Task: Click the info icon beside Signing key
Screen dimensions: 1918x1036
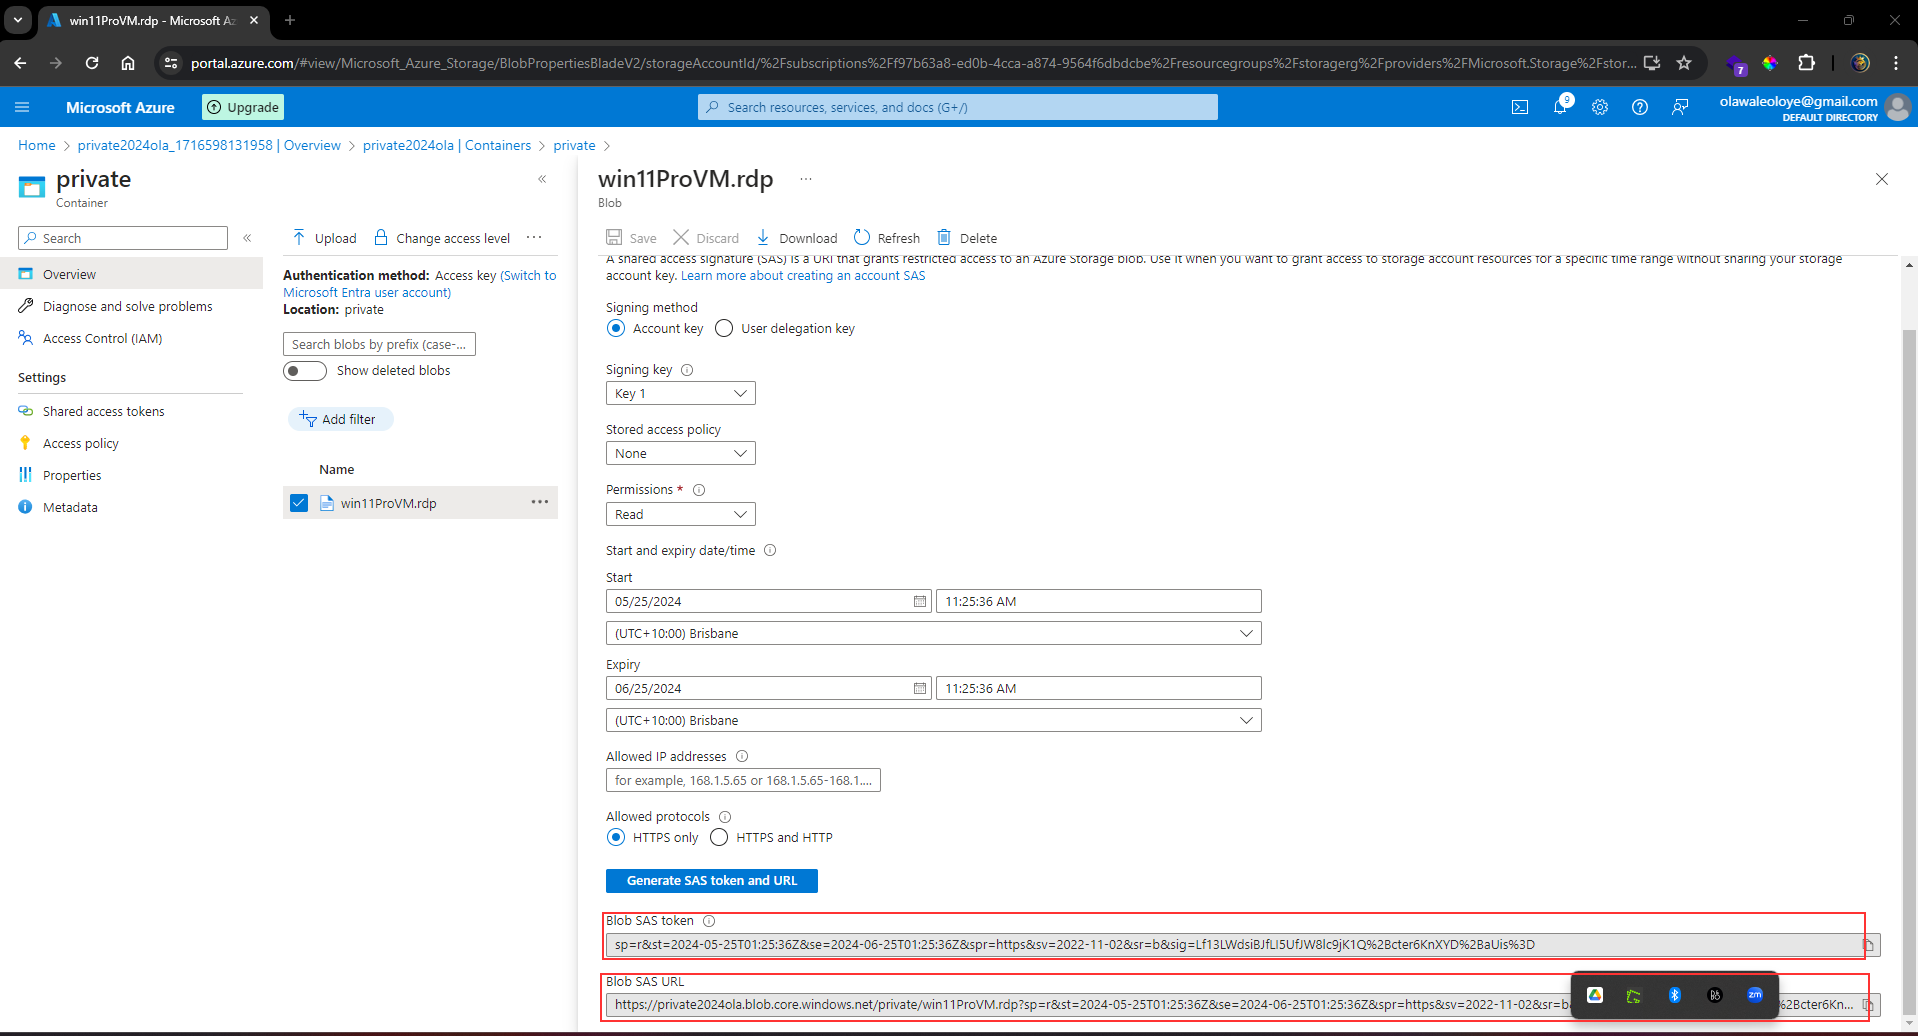Action: coord(687,370)
